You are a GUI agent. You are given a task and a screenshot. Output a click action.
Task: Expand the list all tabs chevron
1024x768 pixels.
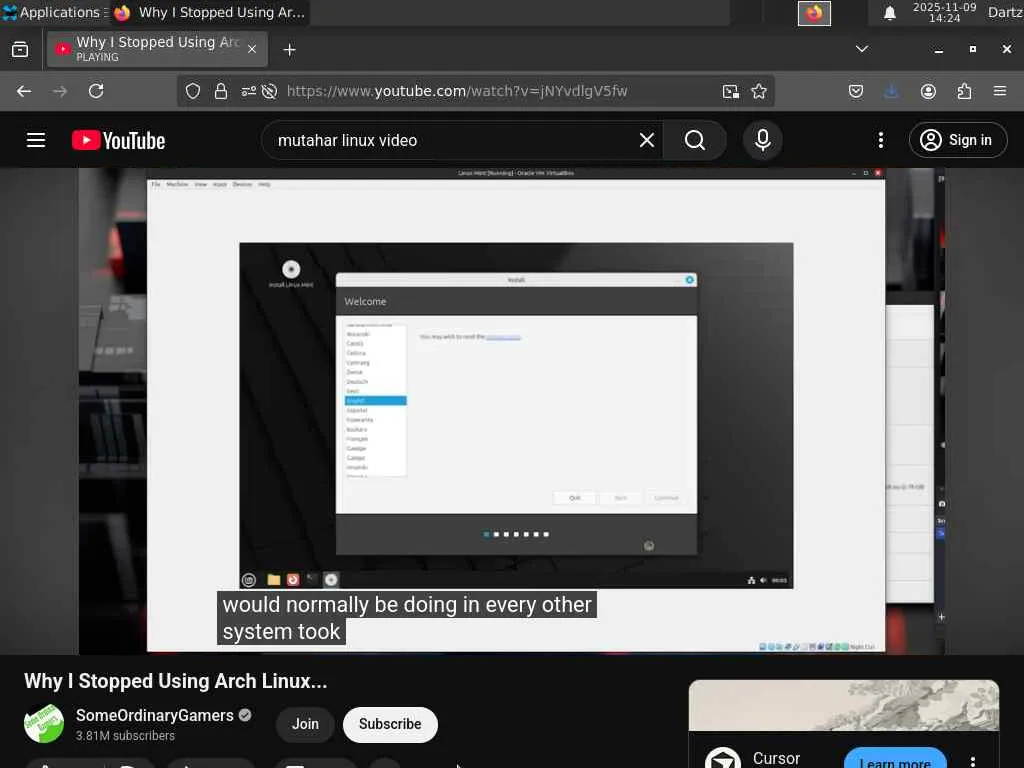point(862,49)
